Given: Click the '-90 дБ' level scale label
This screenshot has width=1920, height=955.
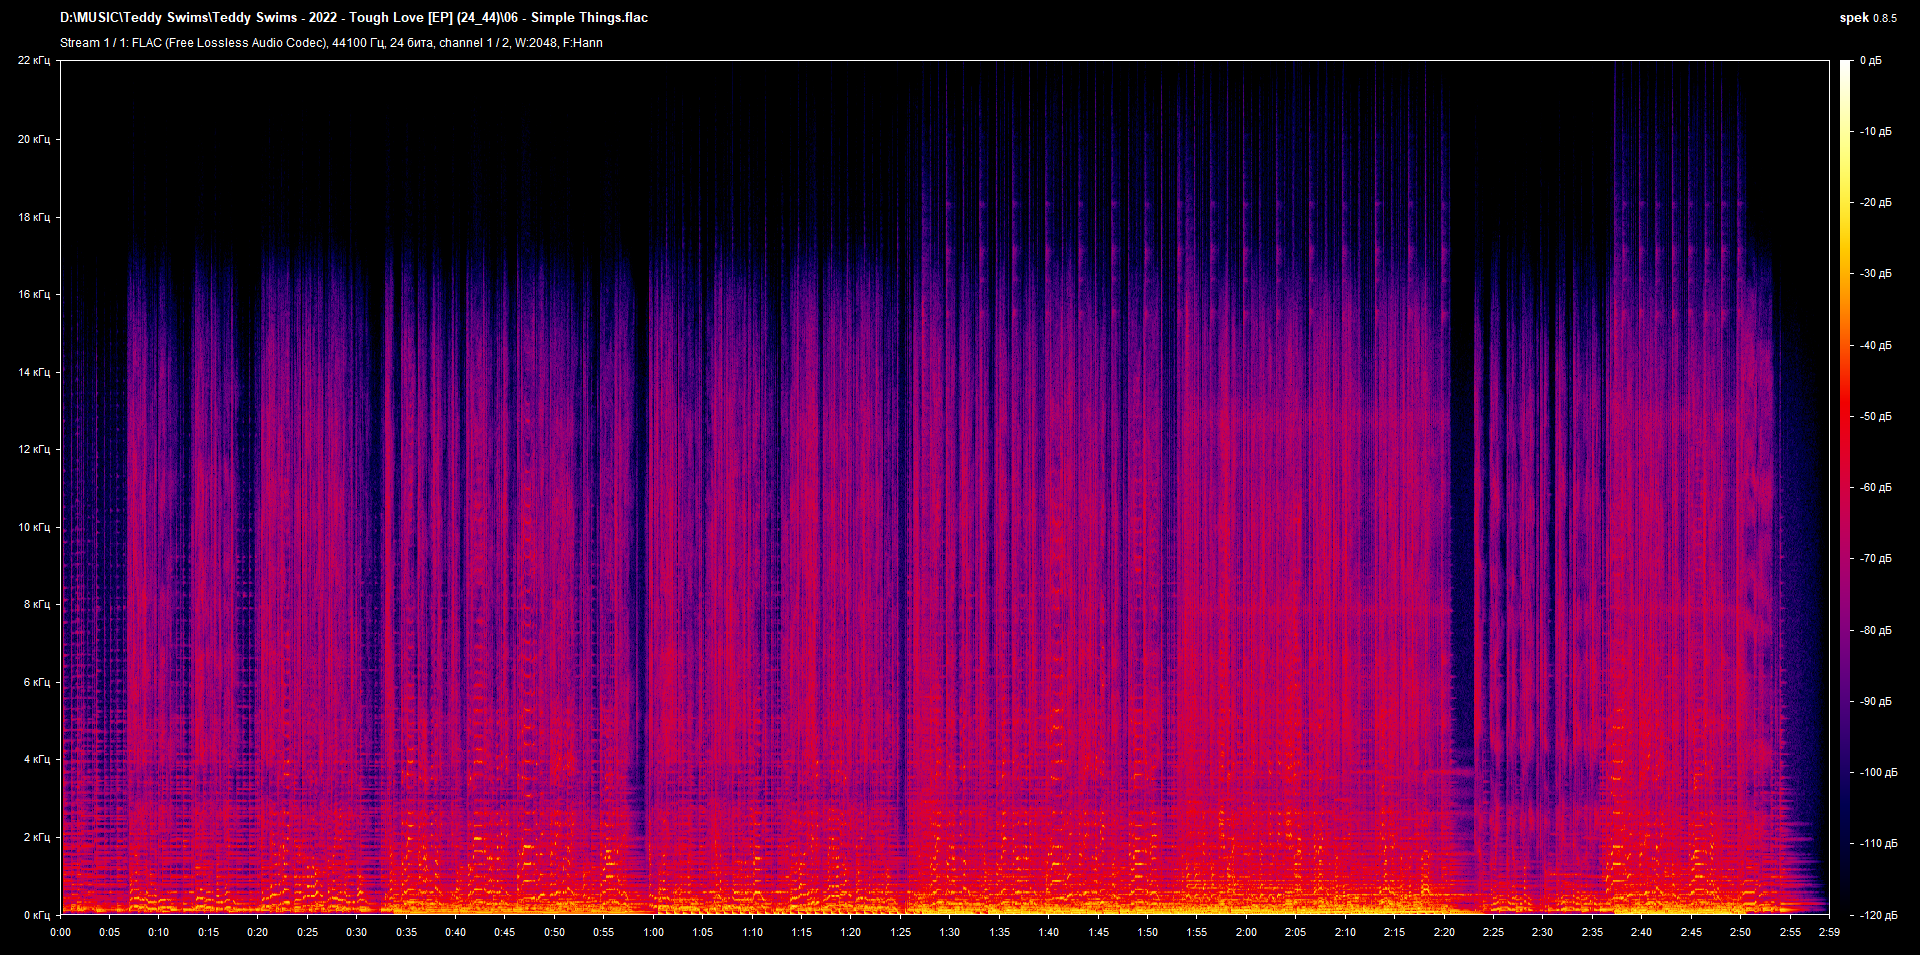Looking at the screenshot, I should [x=1876, y=702].
